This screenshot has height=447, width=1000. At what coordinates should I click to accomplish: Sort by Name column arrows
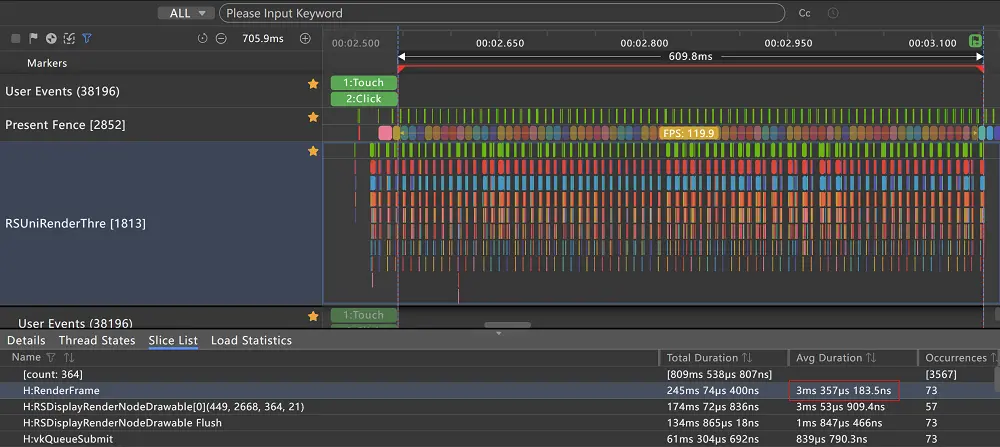click(68, 358)
